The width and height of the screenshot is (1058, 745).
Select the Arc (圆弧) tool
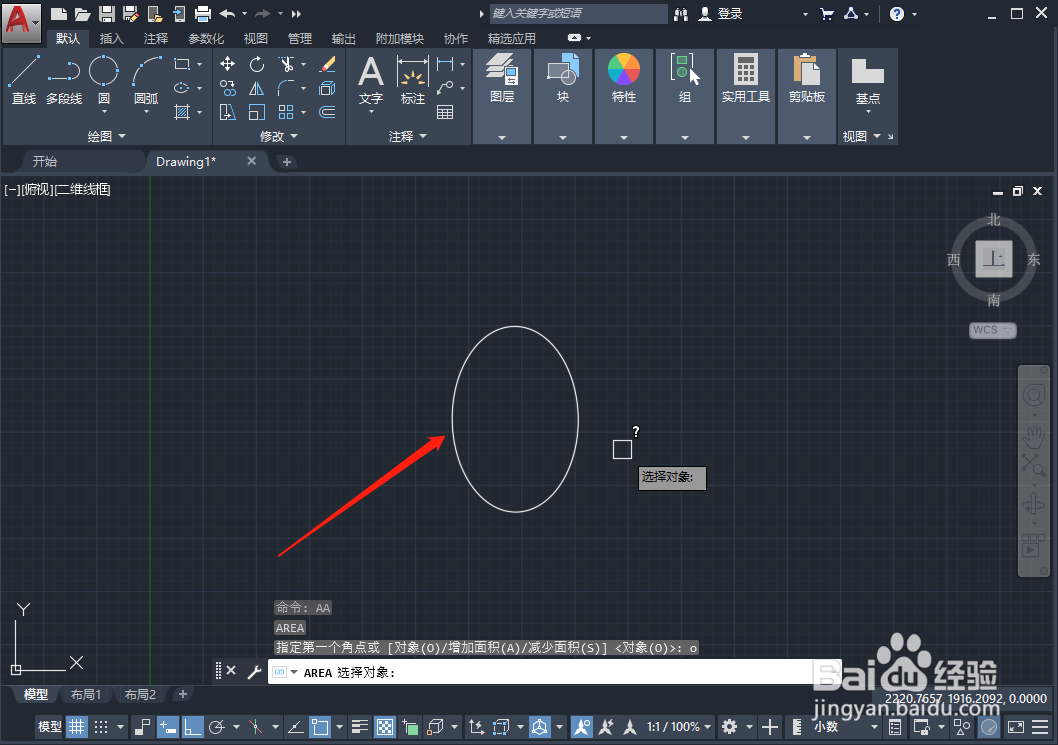pyautogui.click(x=146, y=80)
